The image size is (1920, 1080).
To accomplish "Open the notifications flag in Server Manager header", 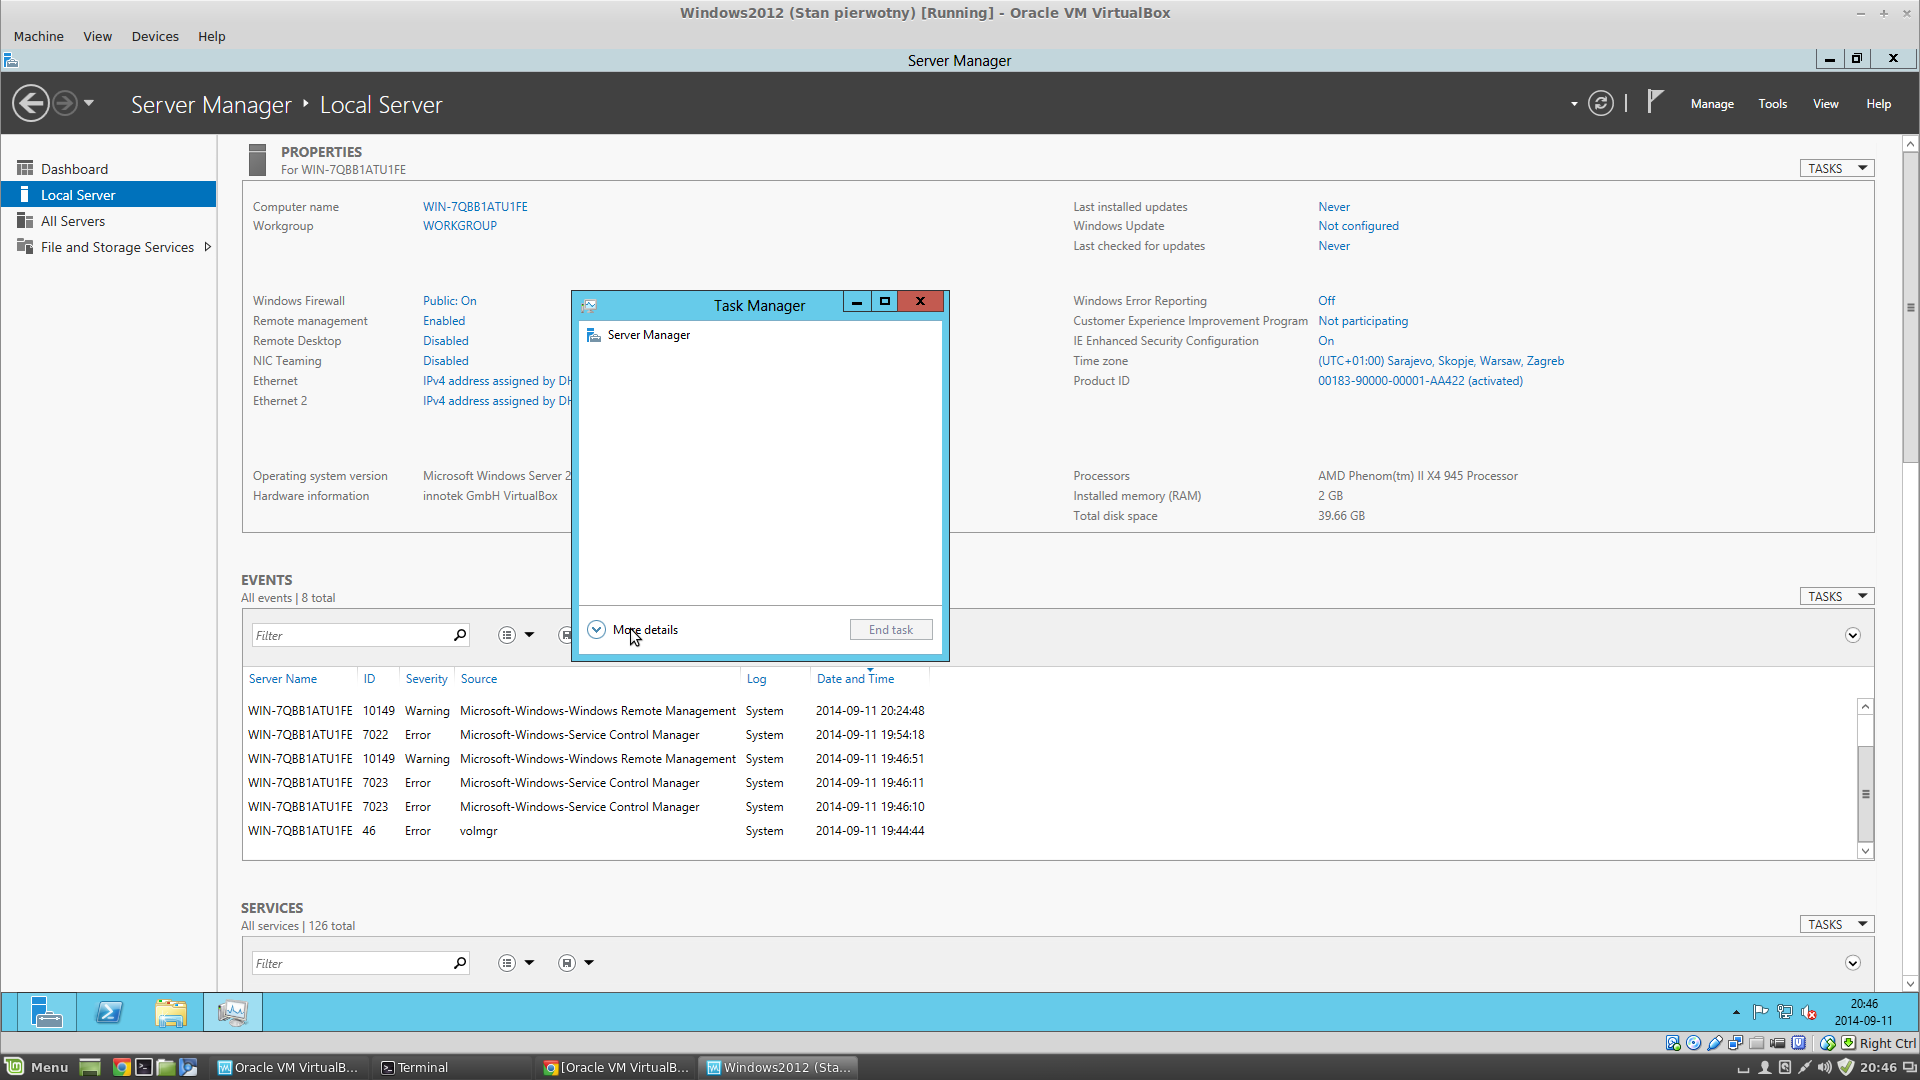I will tap(1655, 102).
